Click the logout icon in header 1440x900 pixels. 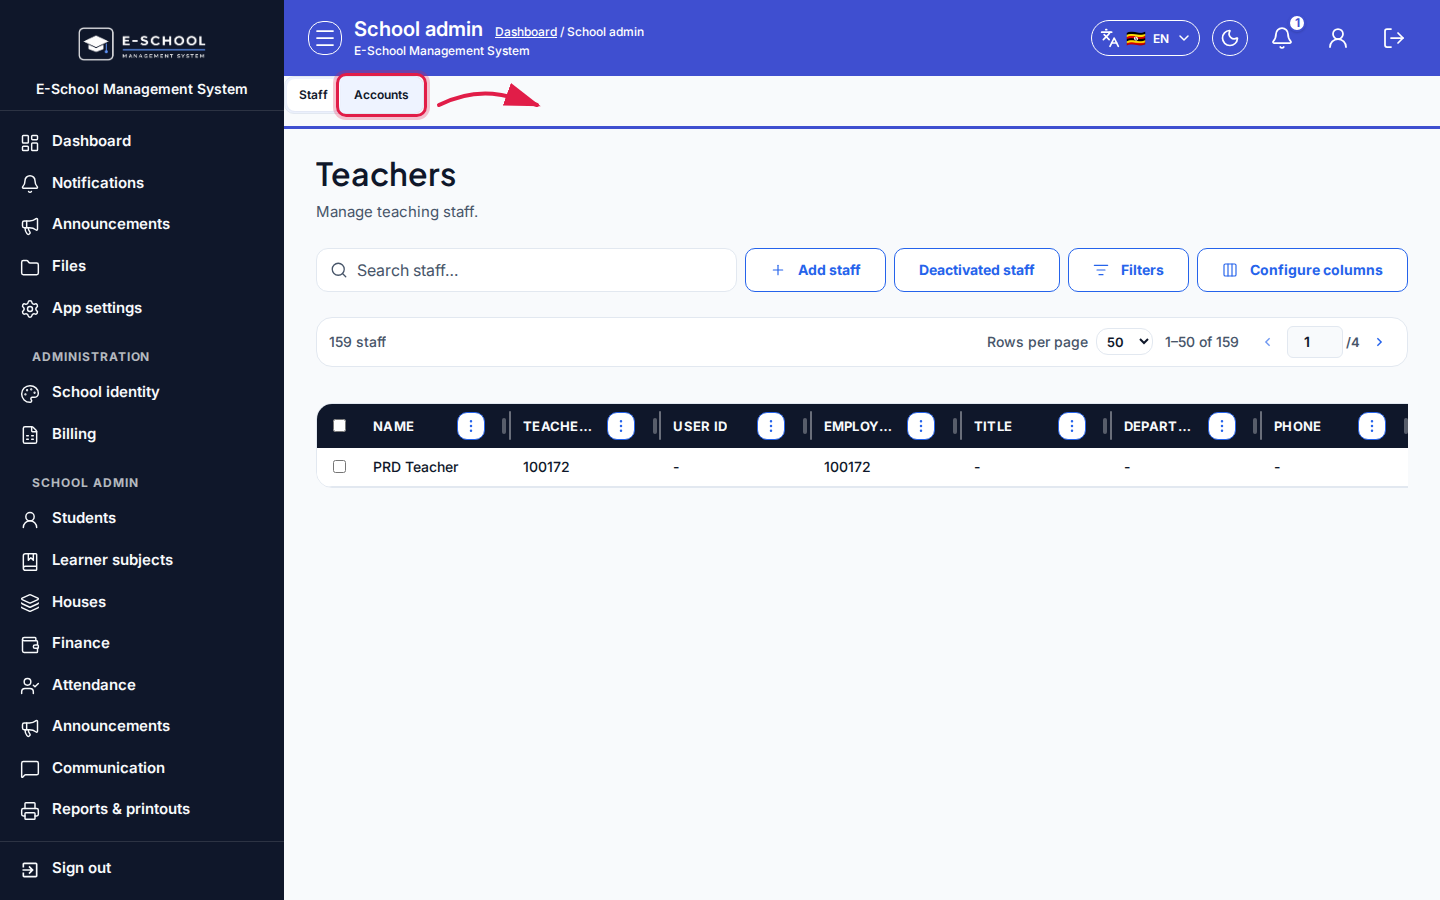click(x=1394, y=38)
